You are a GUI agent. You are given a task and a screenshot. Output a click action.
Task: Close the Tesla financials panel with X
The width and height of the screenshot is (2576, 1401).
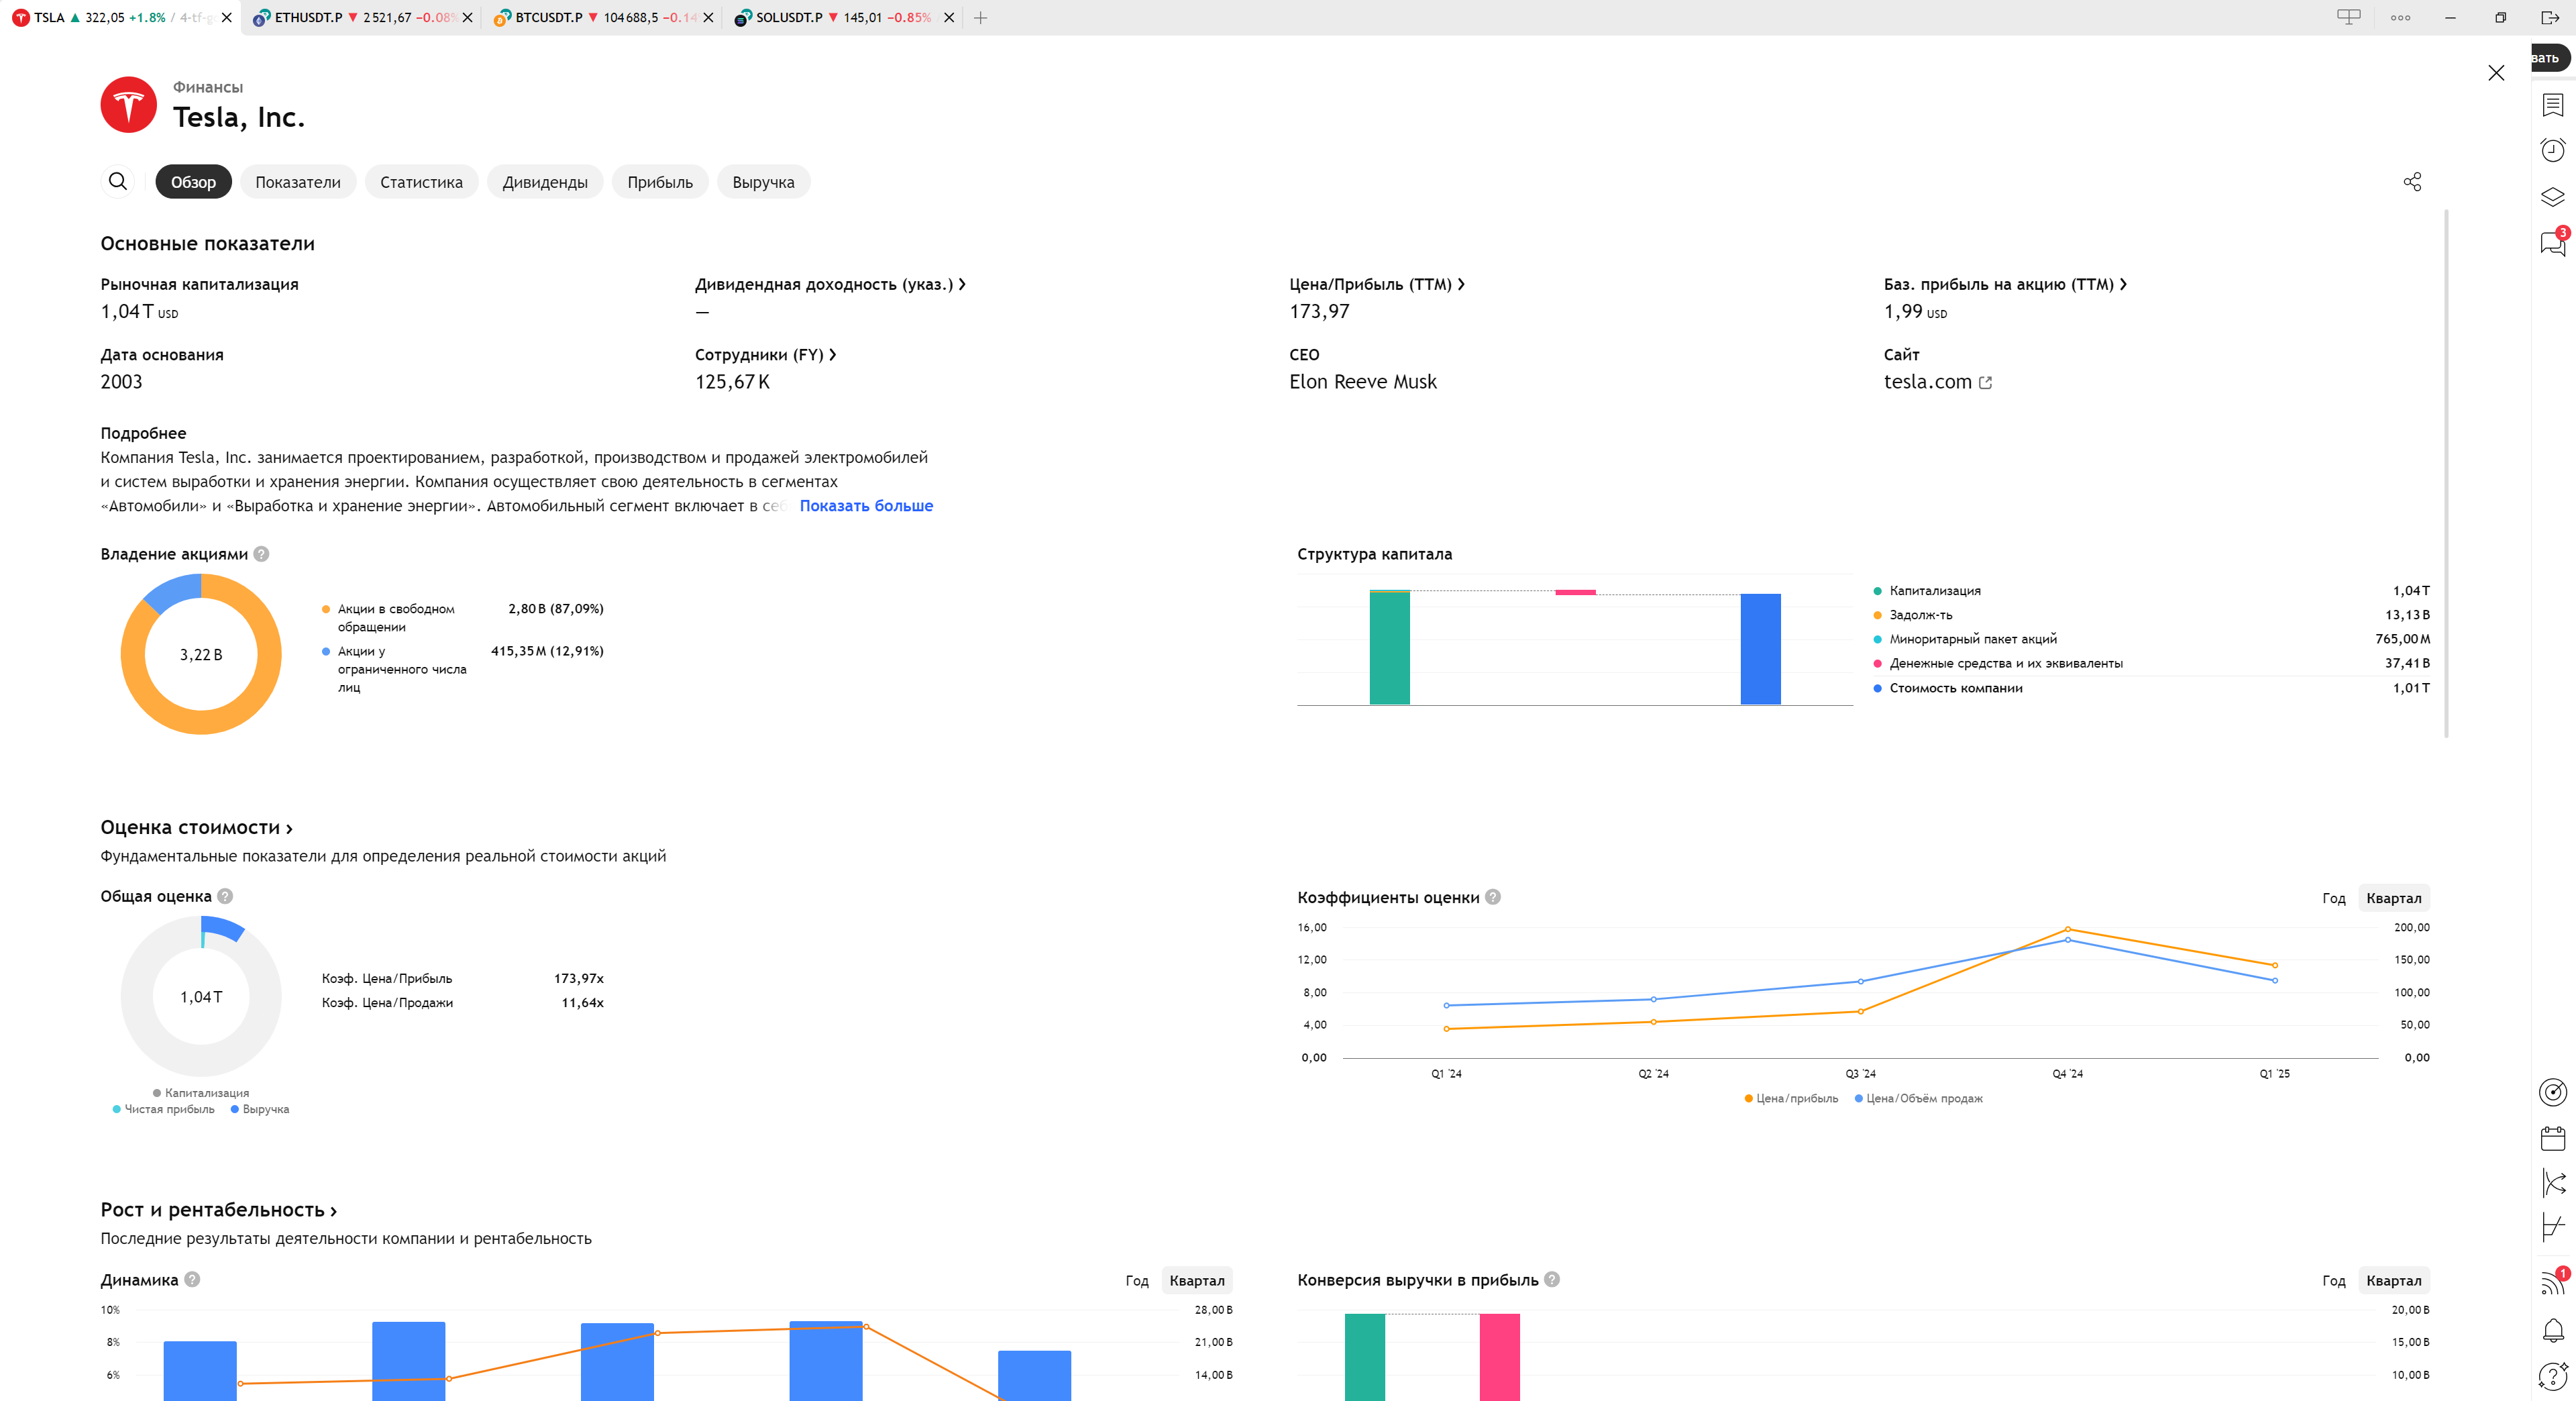pos(2496,73)
